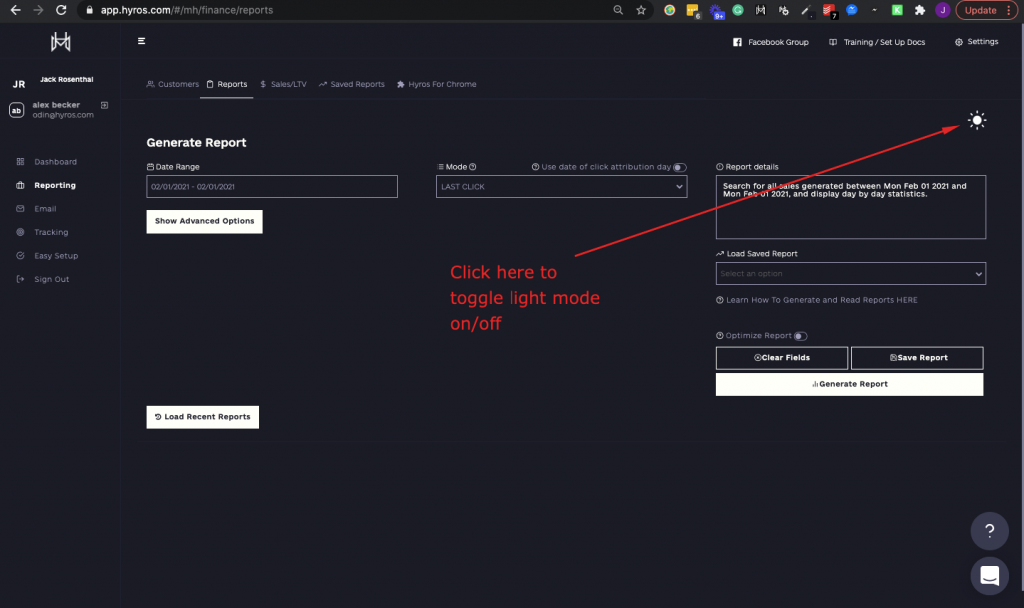Click the Clear Fields button
Image resolution: width=1024 pixels, height=608 pixels.
782,358
